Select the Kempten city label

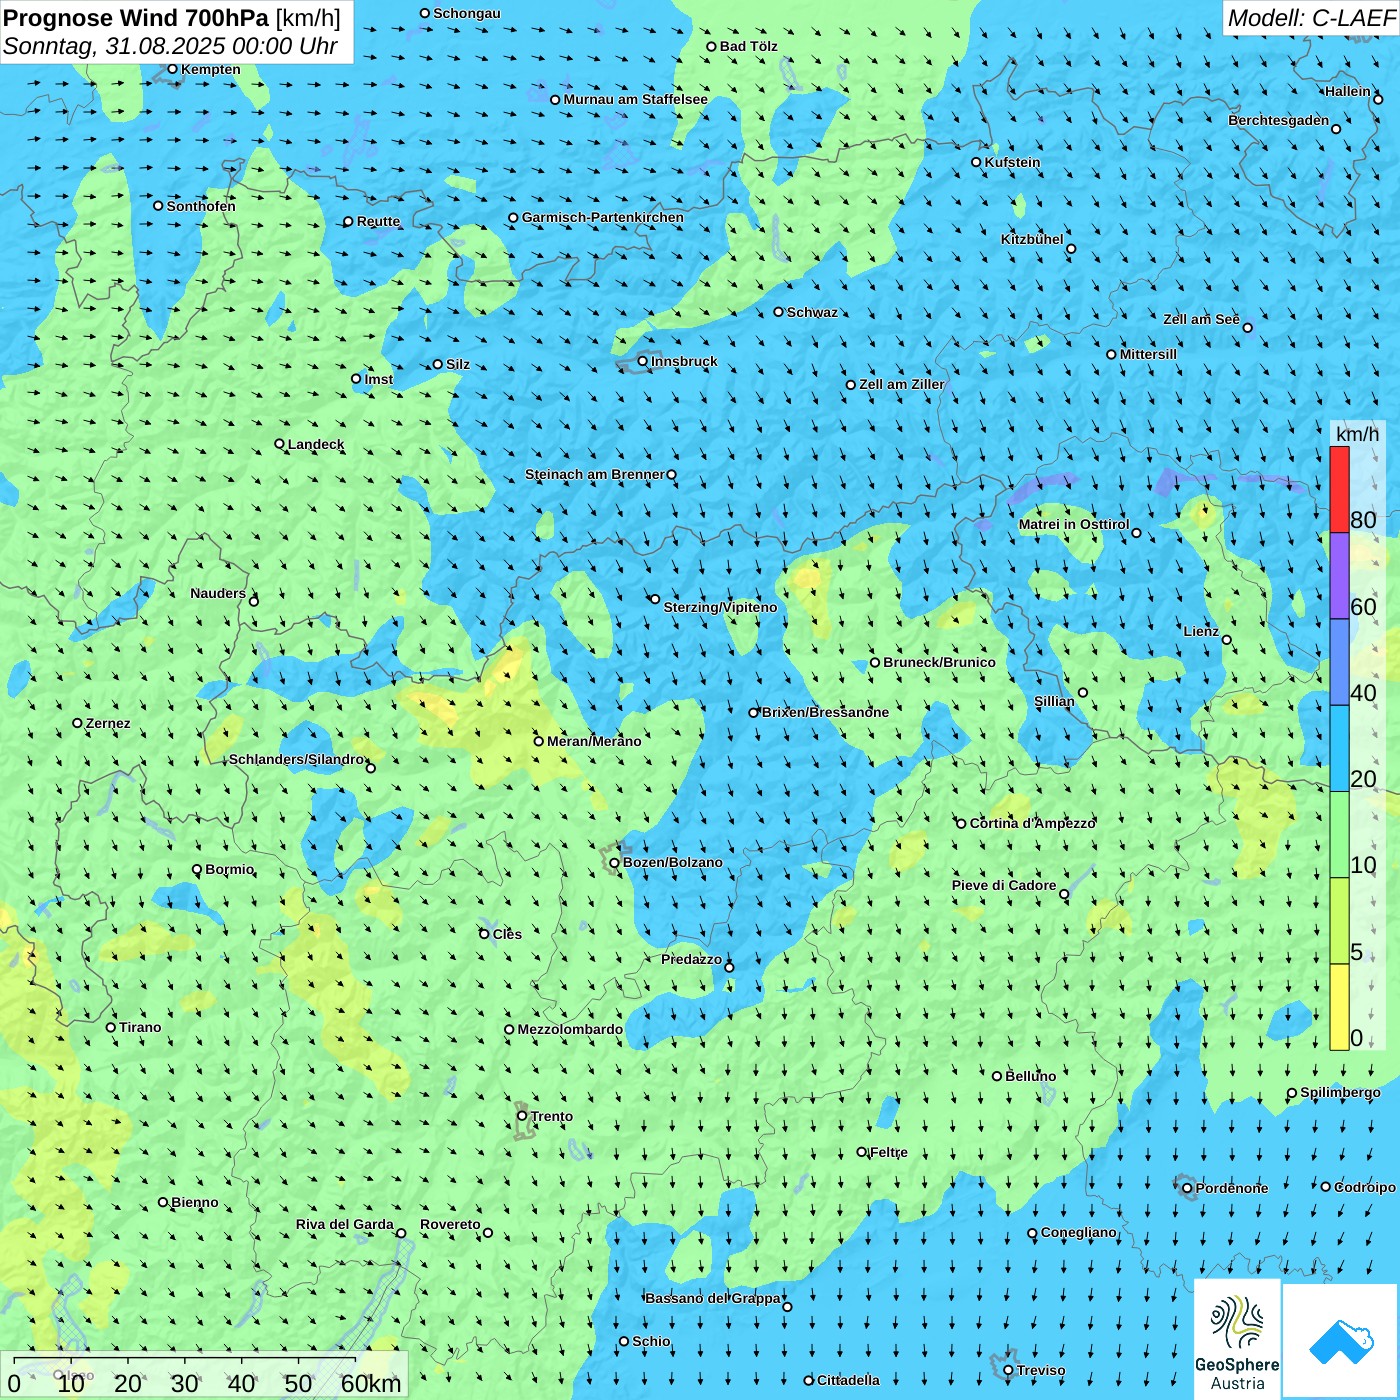(x=211, y=69)
